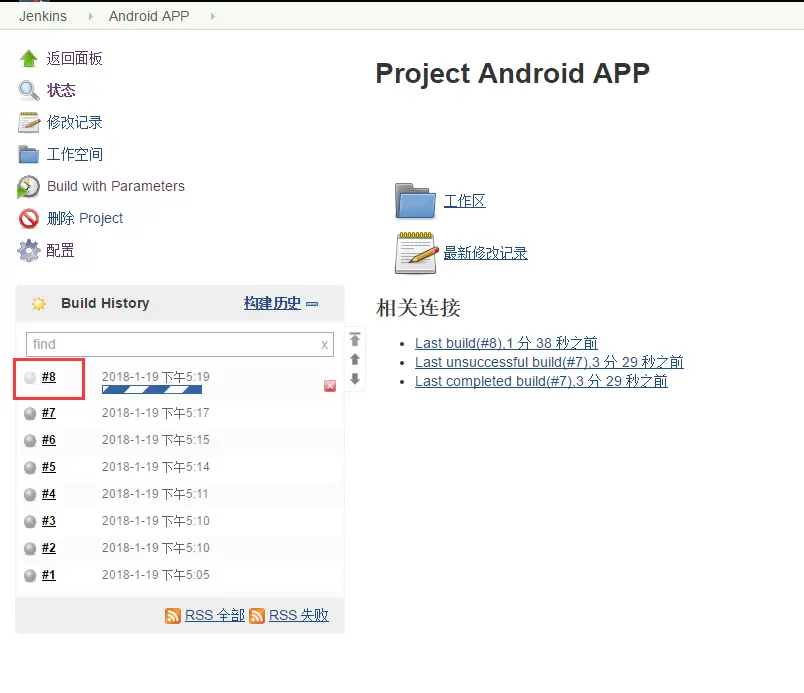Select 删除 Project in the side menu
This screenshot has width=804, height=693.
point(85,218)
